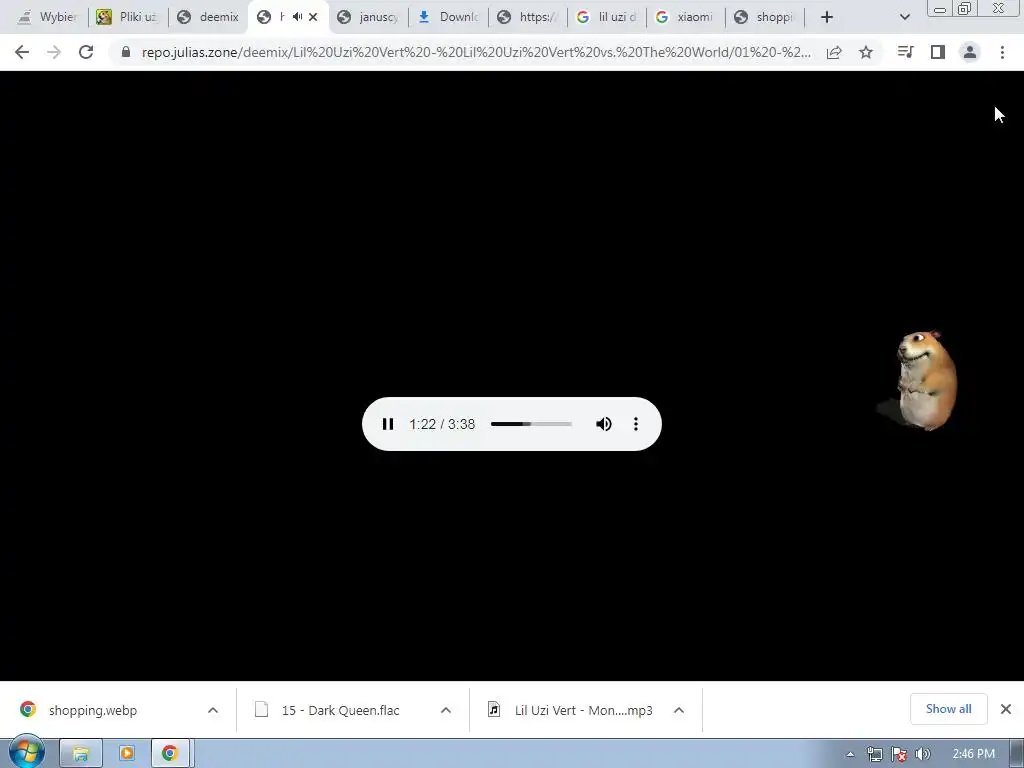Viewport: 1024px width, 768px height.
Task: Pause the audio playback
Action: 388,424
